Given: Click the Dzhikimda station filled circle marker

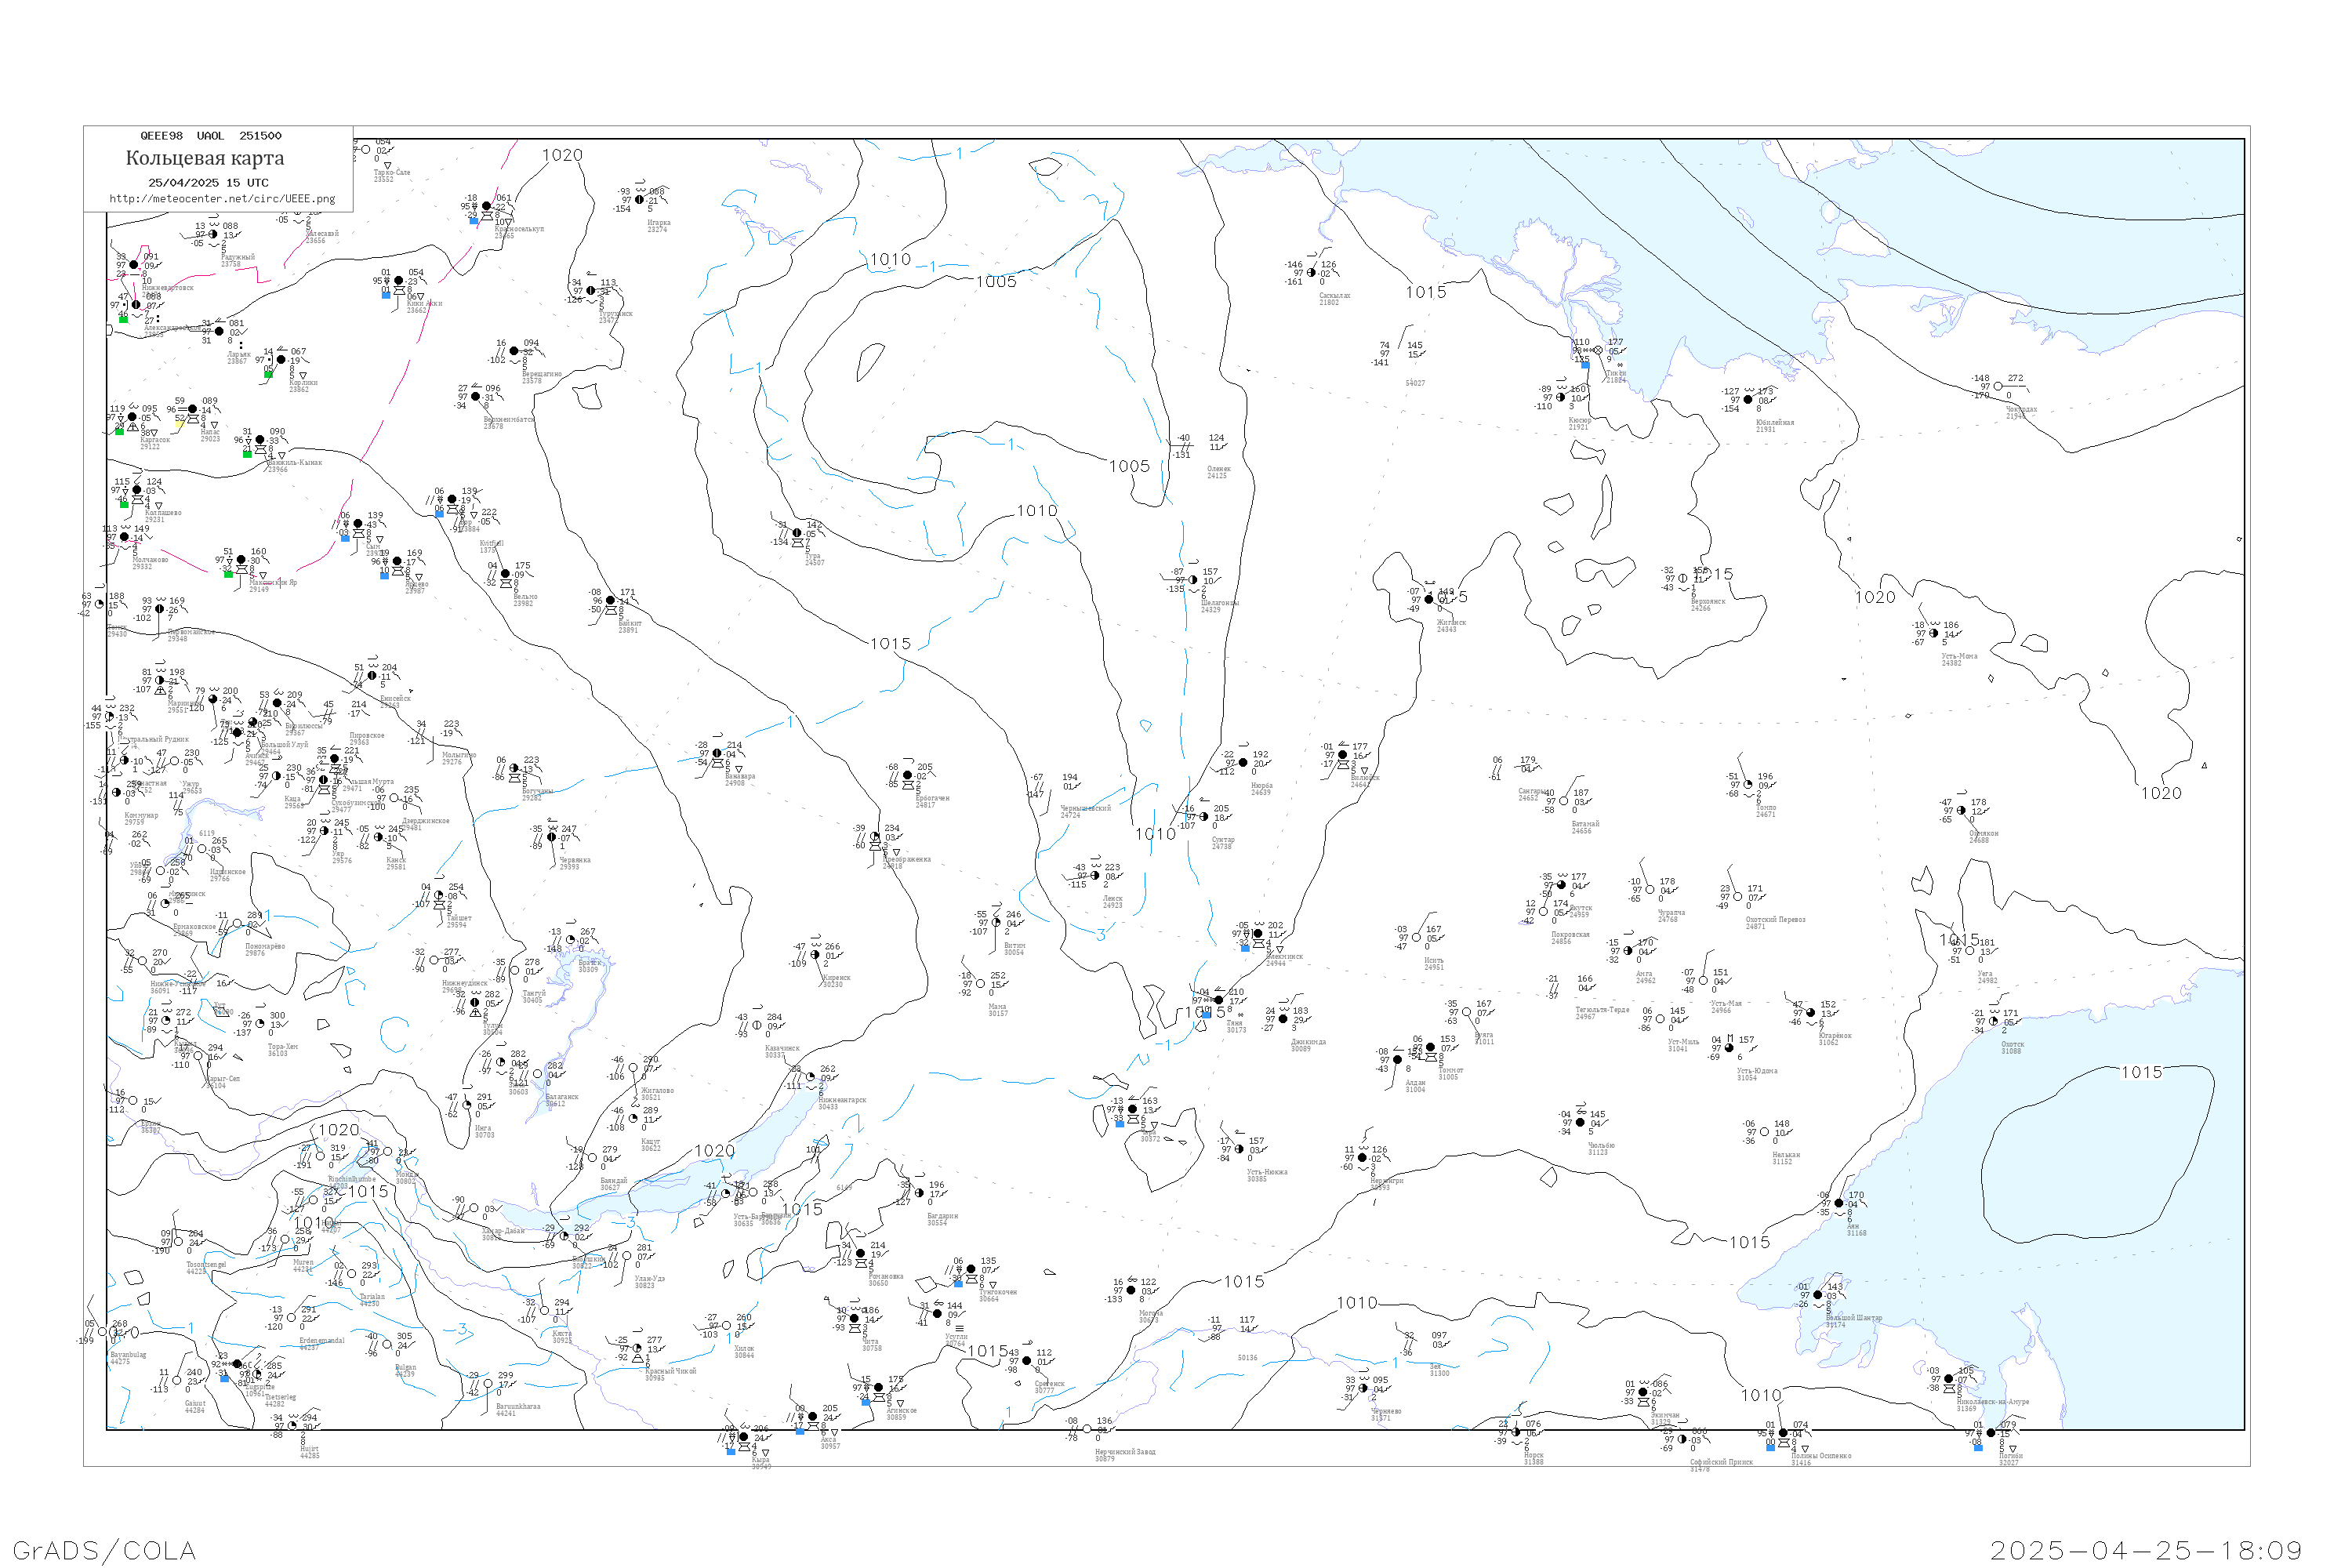Looking at the screenshot, I should (x=1283, y=1019).
